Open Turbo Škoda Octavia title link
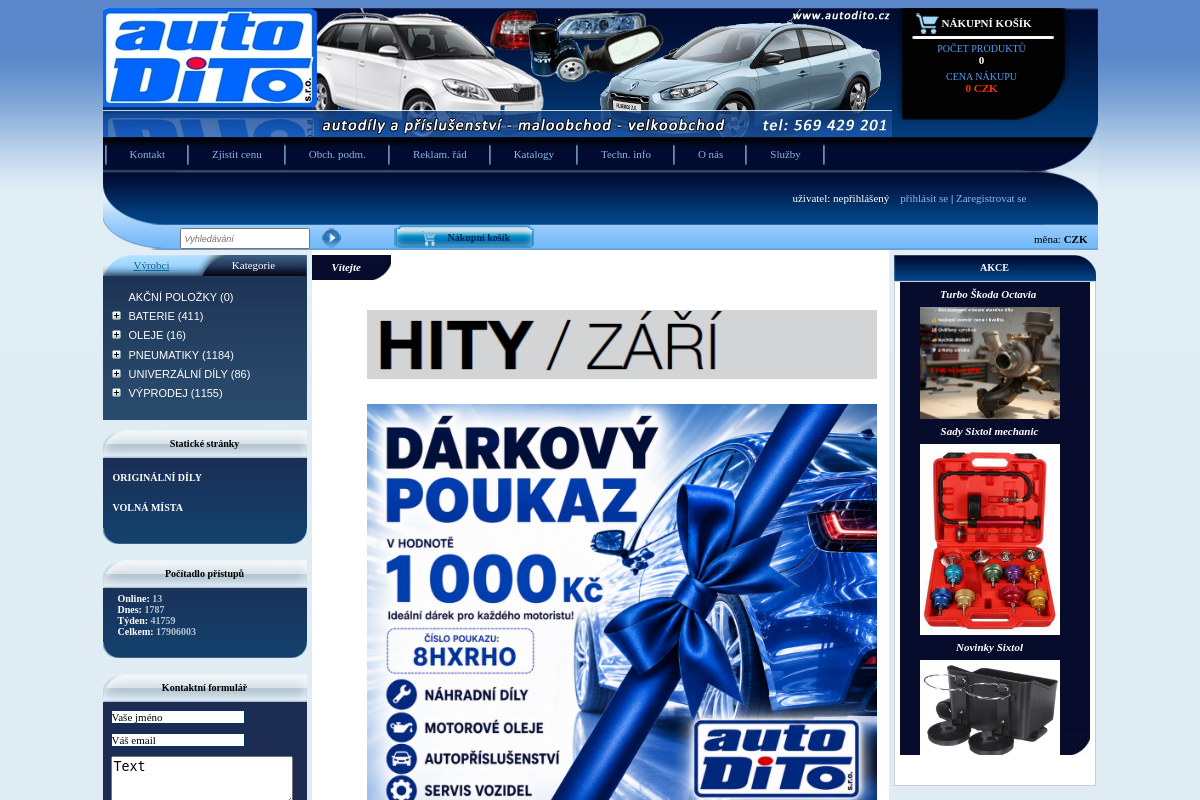1200x800 pixels. click(988, 294)
